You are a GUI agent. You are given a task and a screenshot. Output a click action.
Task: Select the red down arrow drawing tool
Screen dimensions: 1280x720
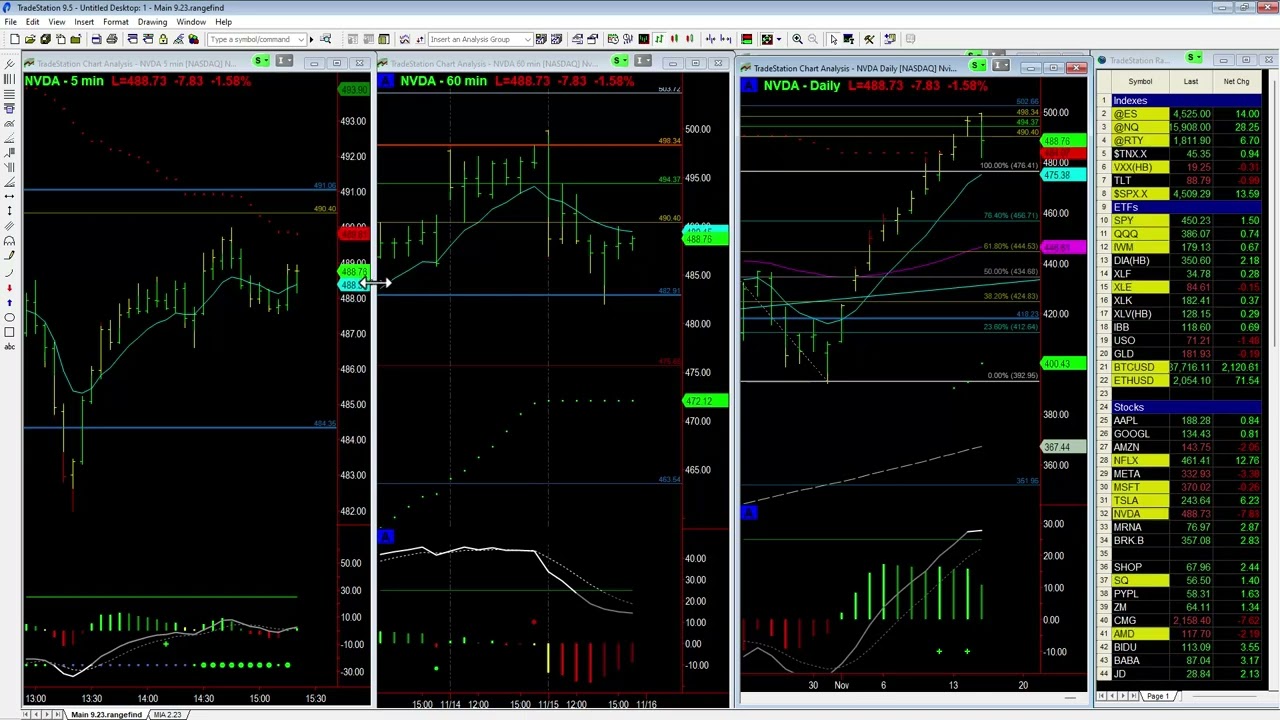pyautogui.click(x=9, y=287)
